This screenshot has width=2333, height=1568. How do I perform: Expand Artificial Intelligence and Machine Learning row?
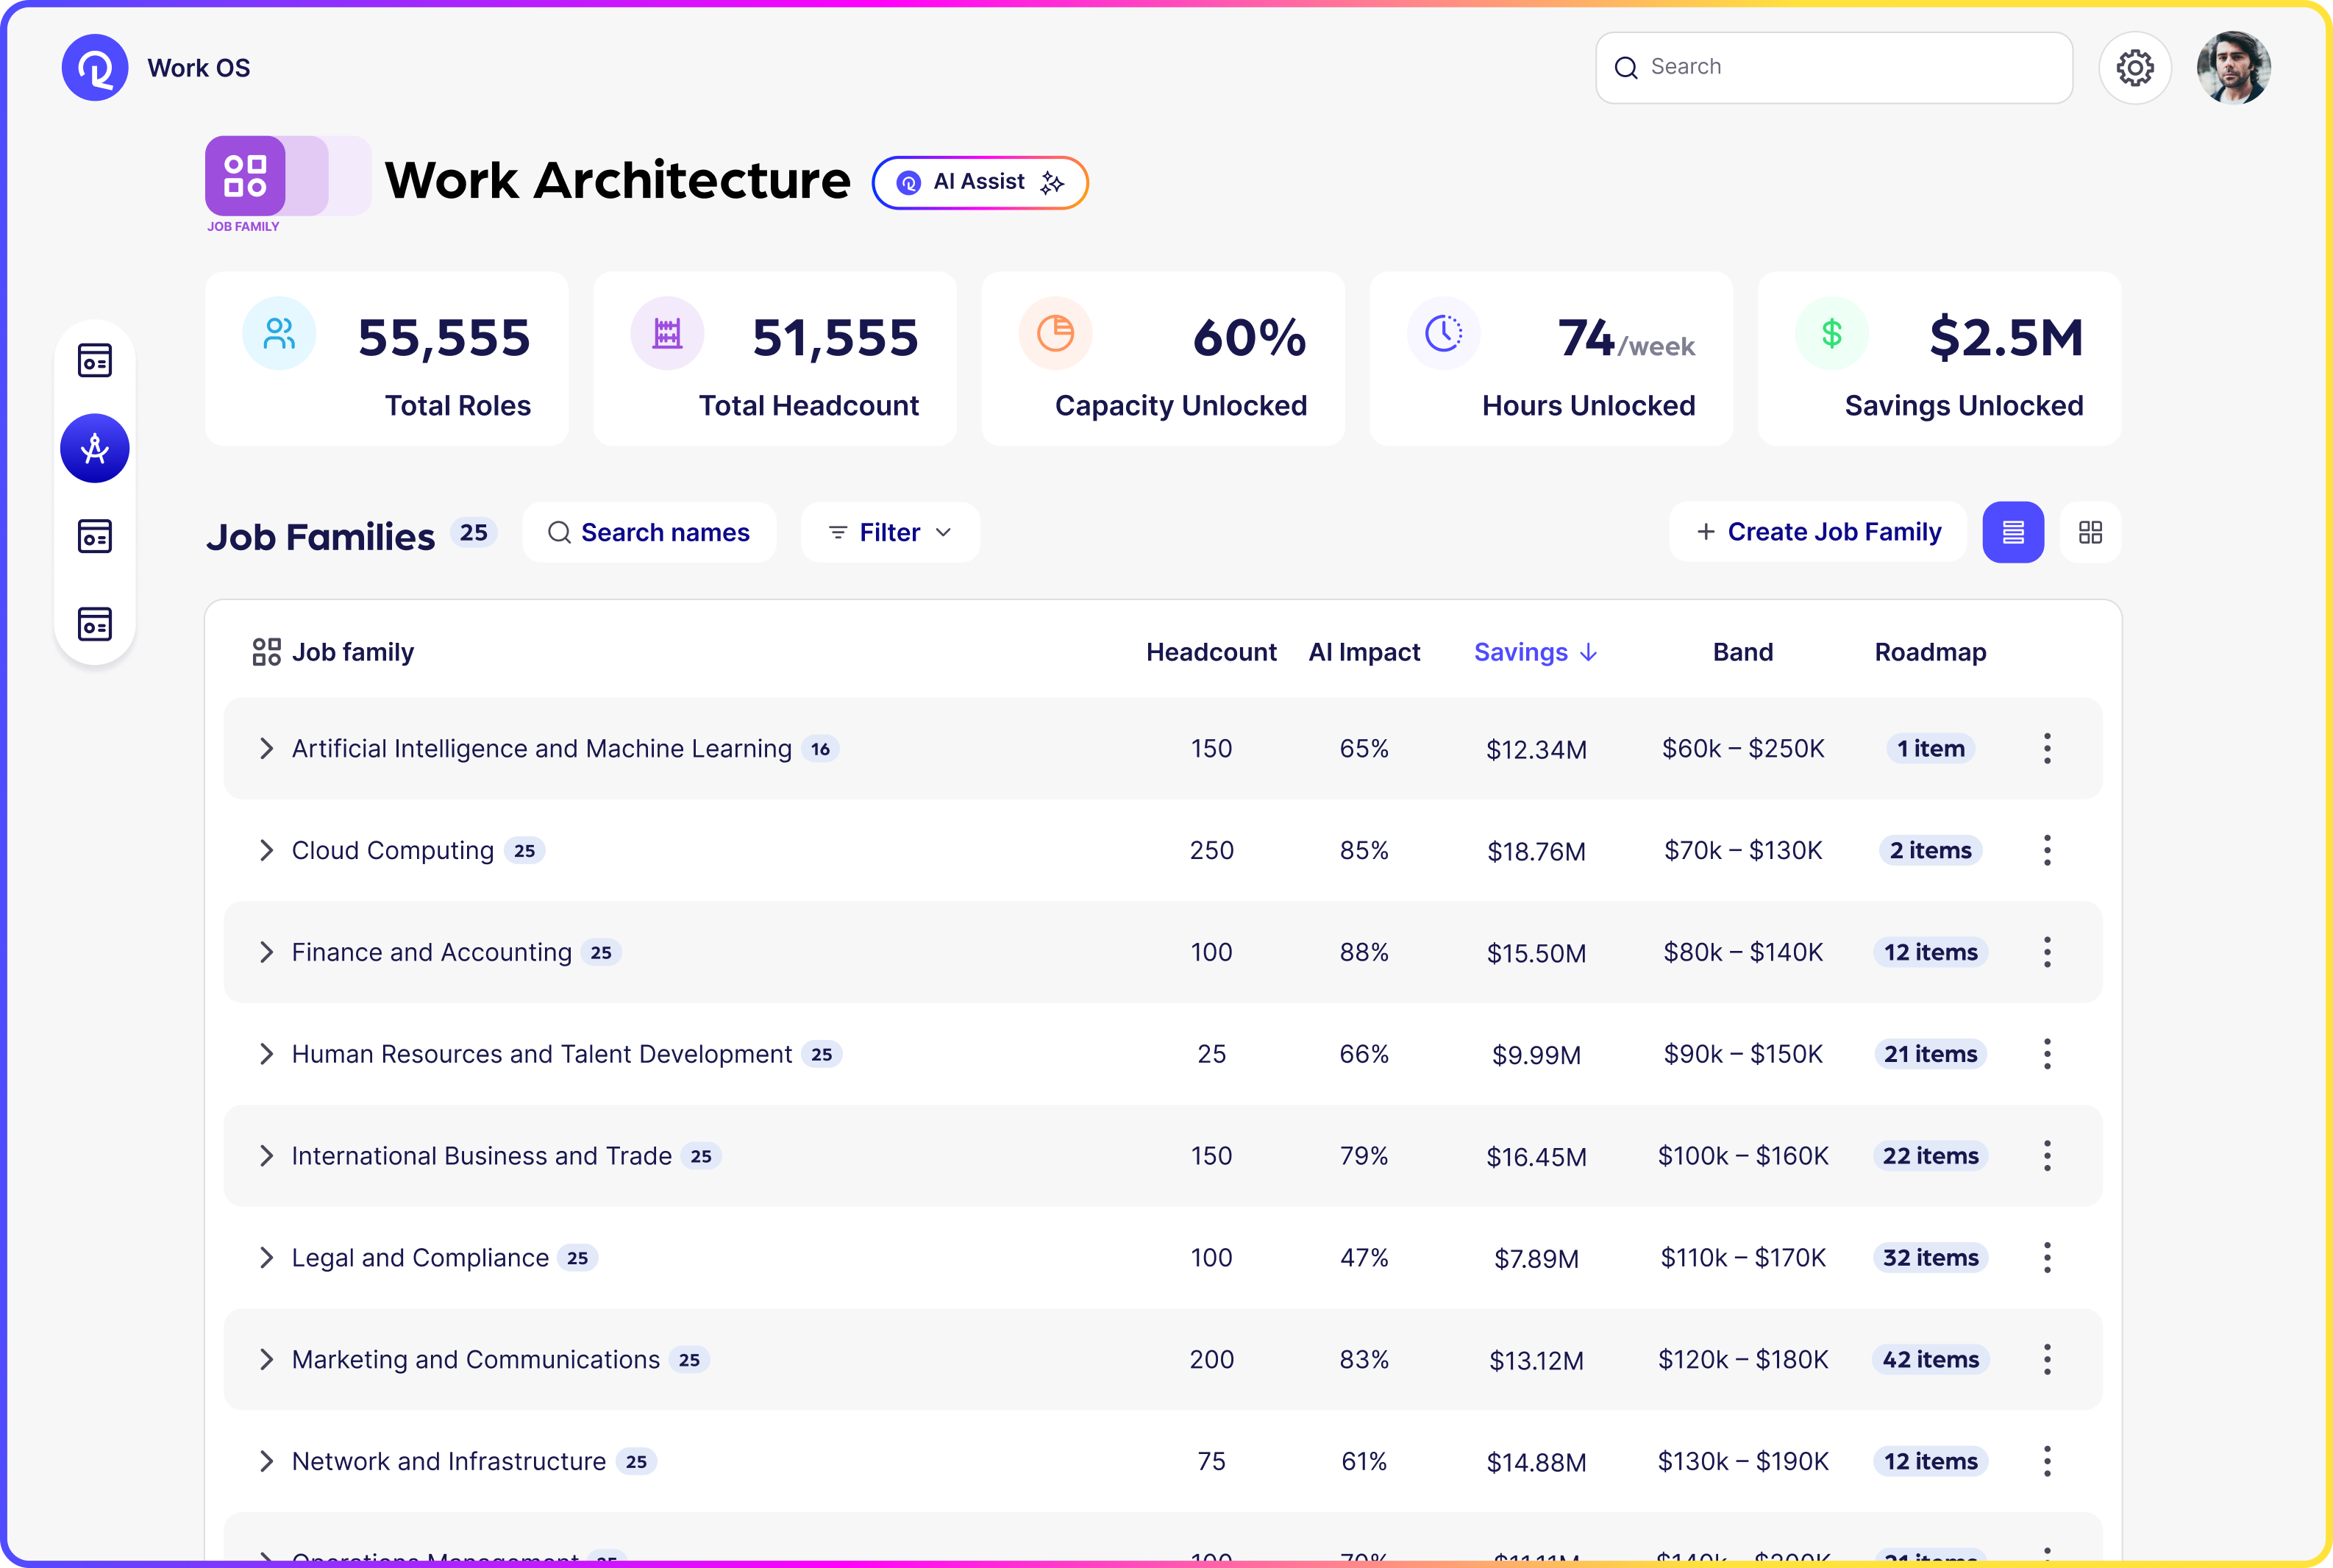pyautogui.click(x=266, y=748)
